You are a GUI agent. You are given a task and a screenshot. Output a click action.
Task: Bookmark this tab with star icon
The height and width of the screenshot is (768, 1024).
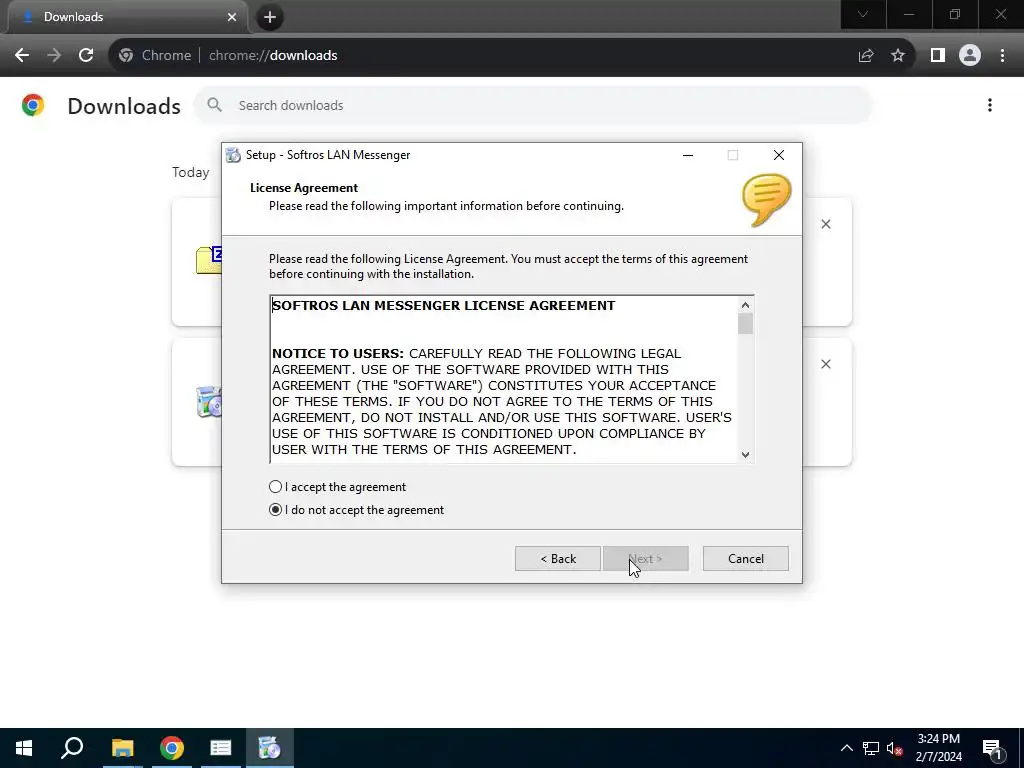(x=898, y=56)
